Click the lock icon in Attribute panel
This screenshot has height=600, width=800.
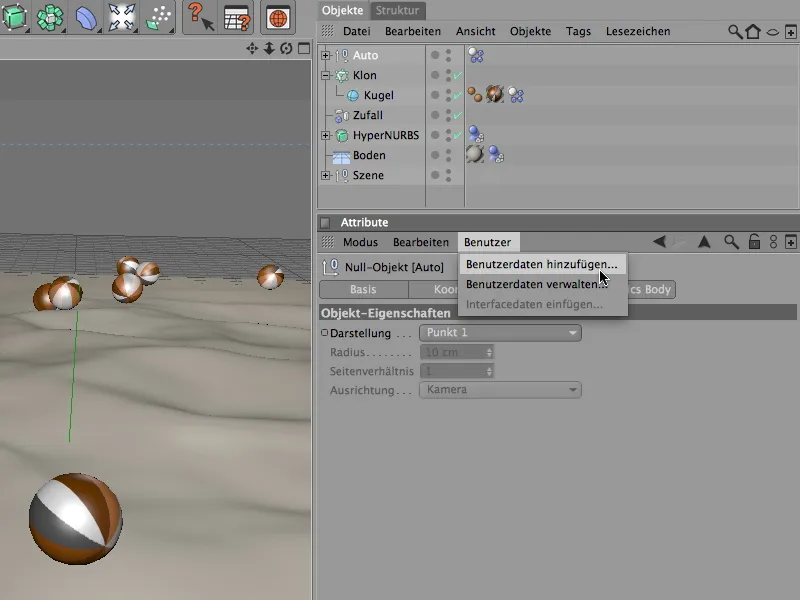point(754,242)
